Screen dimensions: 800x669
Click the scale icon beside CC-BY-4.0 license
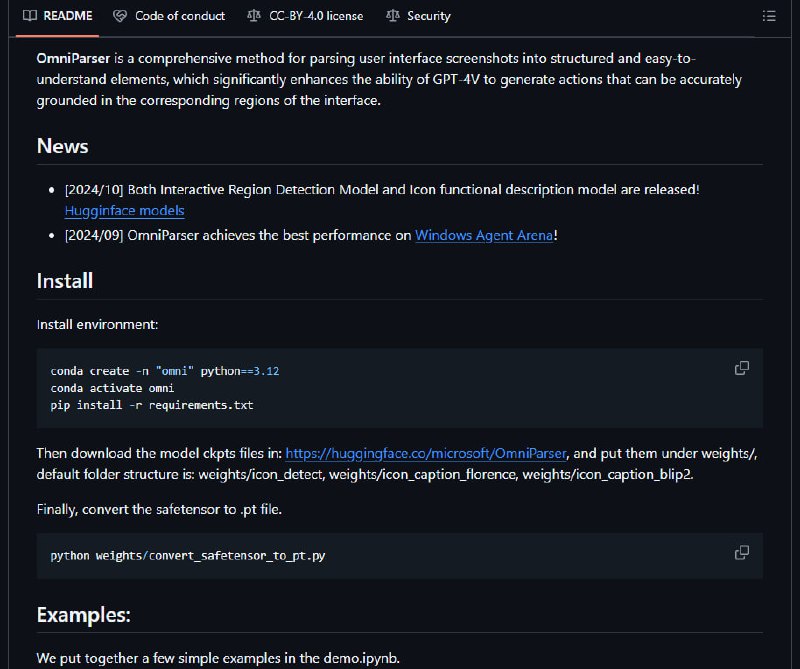(254, 16)
